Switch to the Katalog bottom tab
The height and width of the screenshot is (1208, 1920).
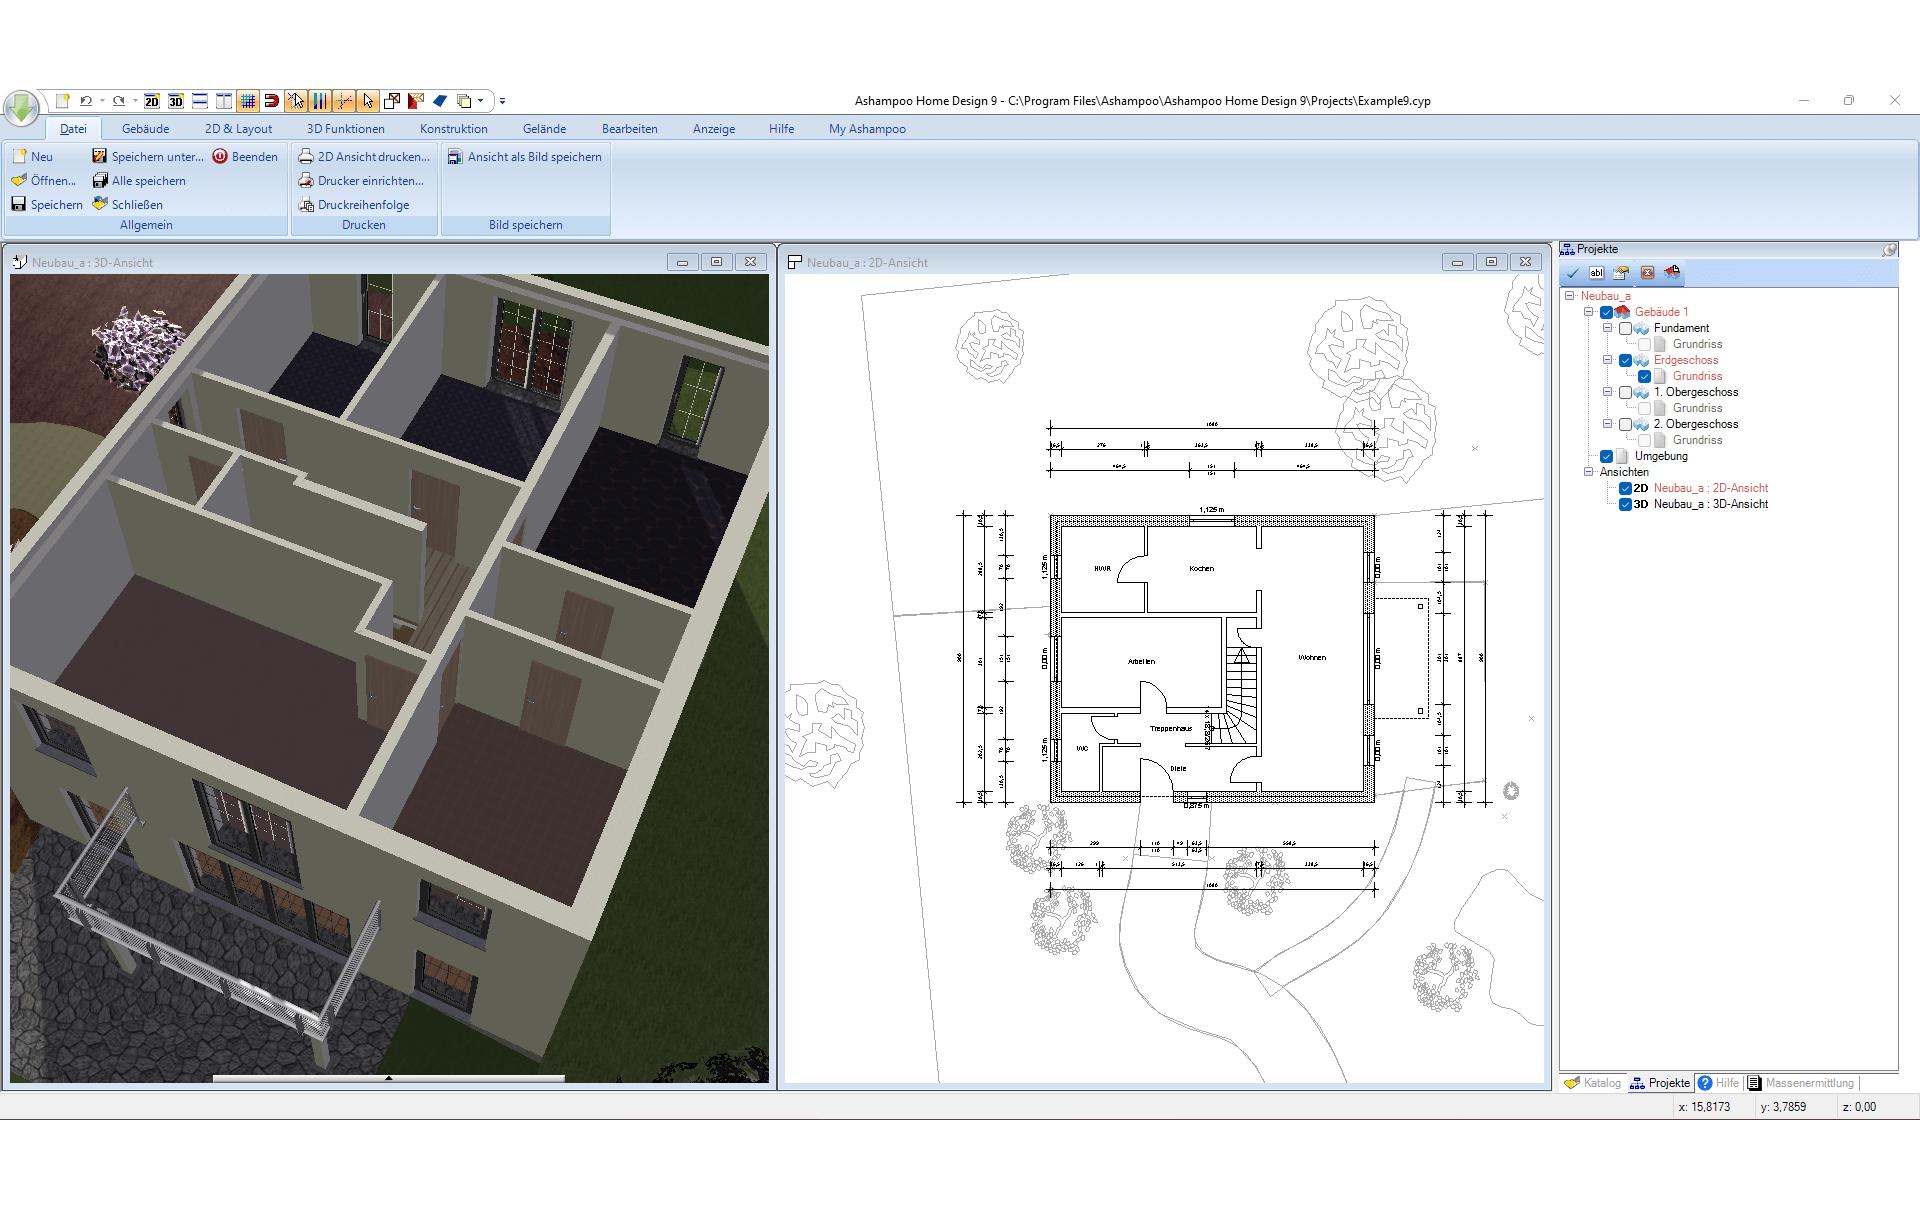click(1593, 1083)
